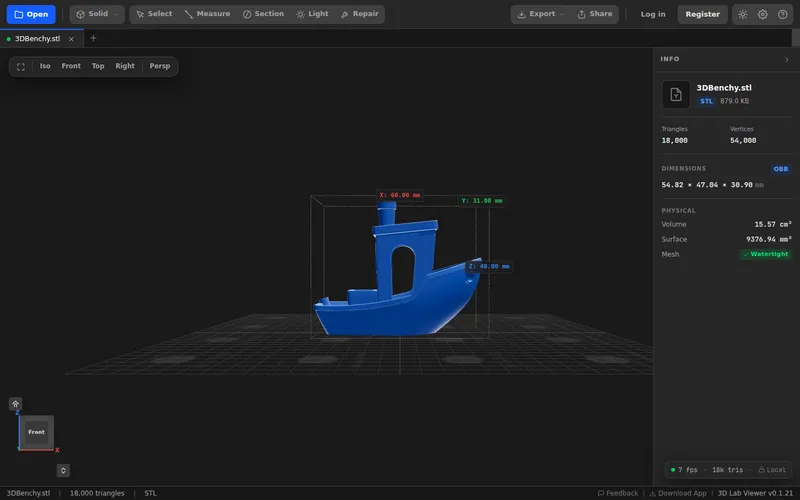Click the 3D Lab Viewer version text

755,493
